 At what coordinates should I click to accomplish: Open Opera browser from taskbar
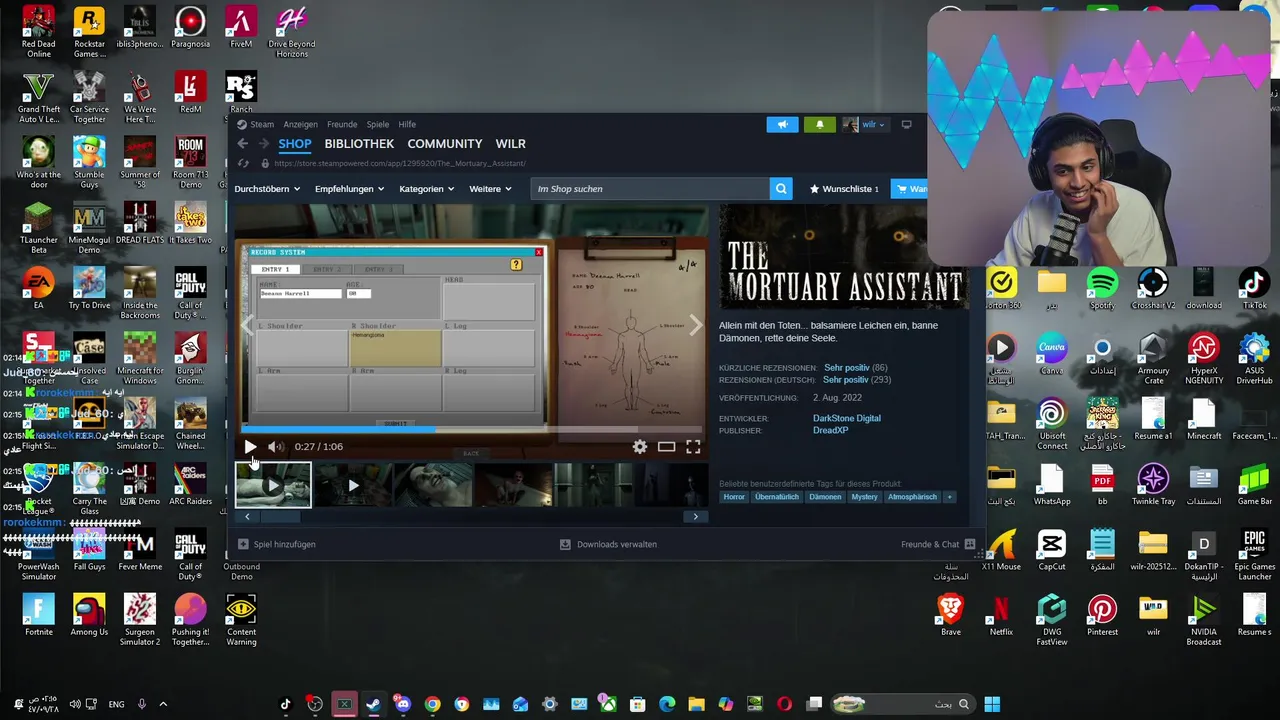point(784,704)
